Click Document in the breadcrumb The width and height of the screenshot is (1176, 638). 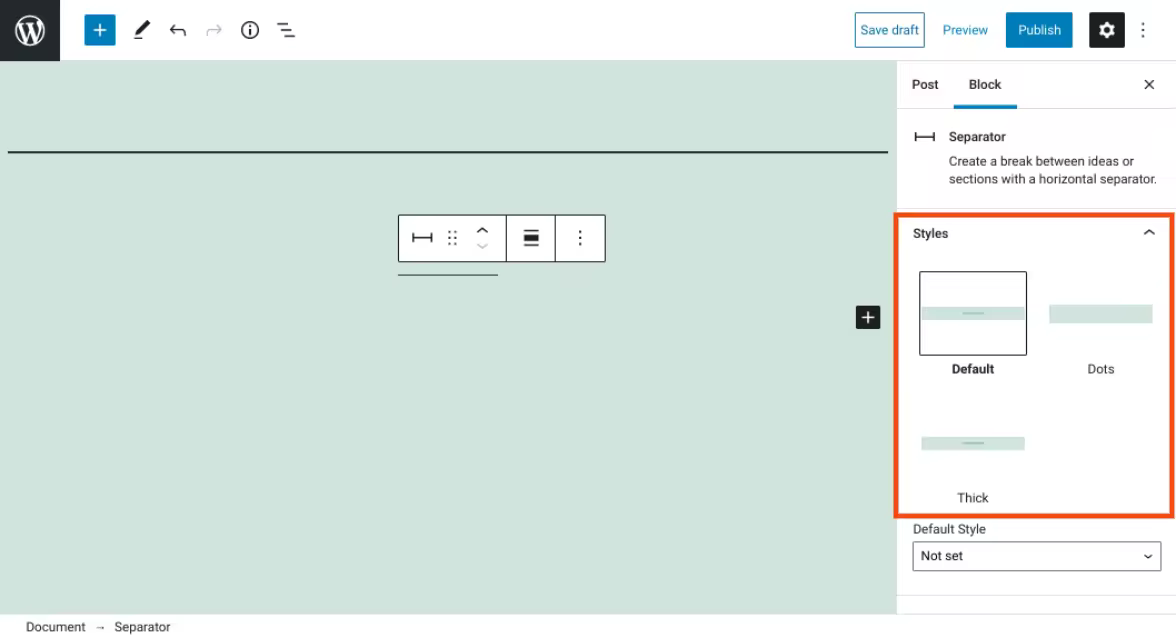click(56, 627)
